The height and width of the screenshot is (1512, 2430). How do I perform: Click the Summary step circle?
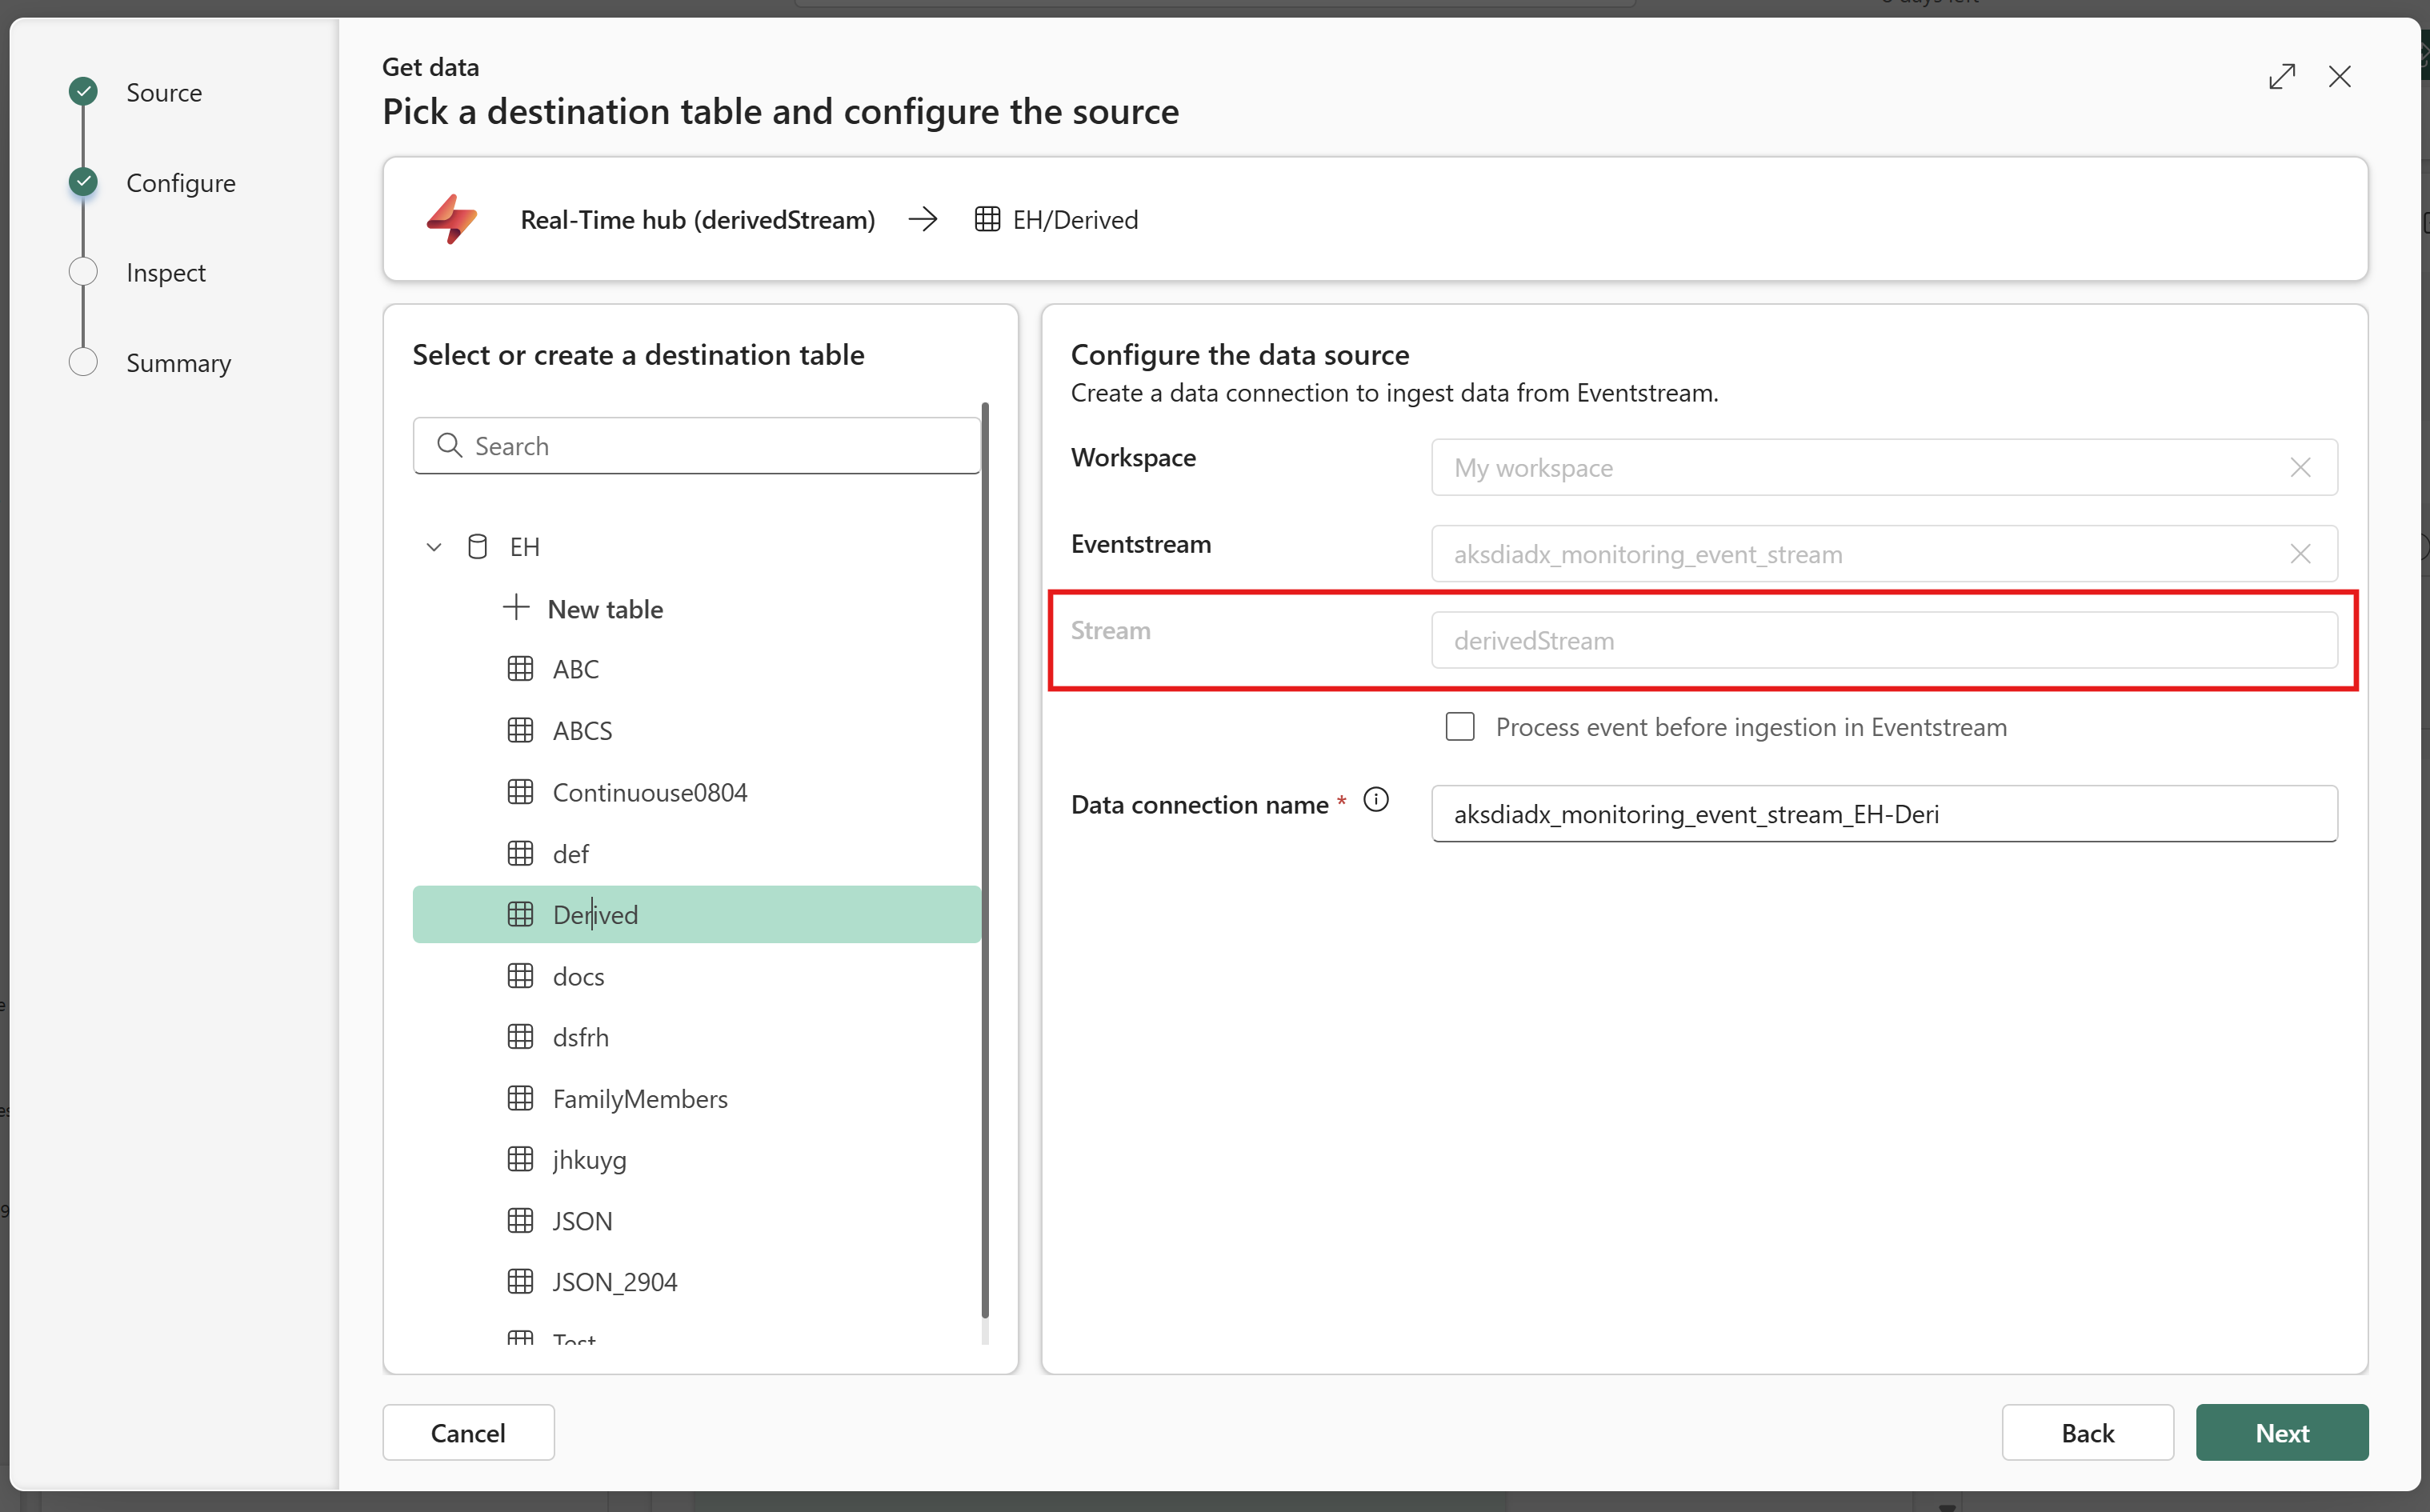(x=83, y=362)
